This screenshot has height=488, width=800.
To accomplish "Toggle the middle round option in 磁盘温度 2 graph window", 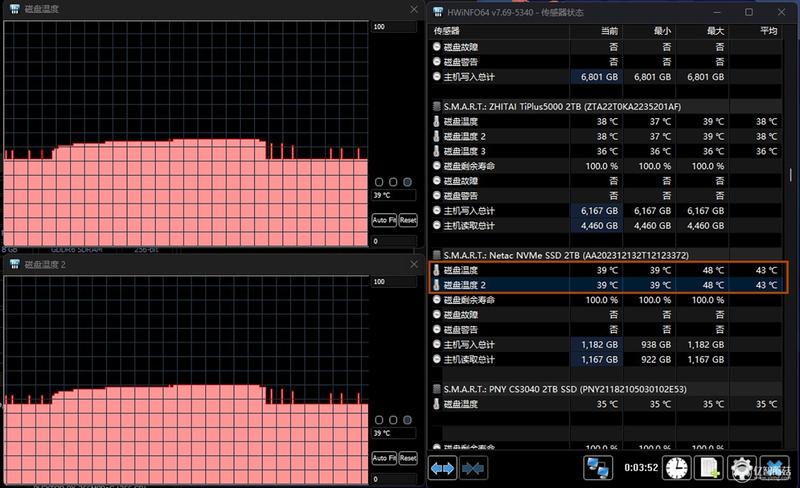I will click(393, 420).
